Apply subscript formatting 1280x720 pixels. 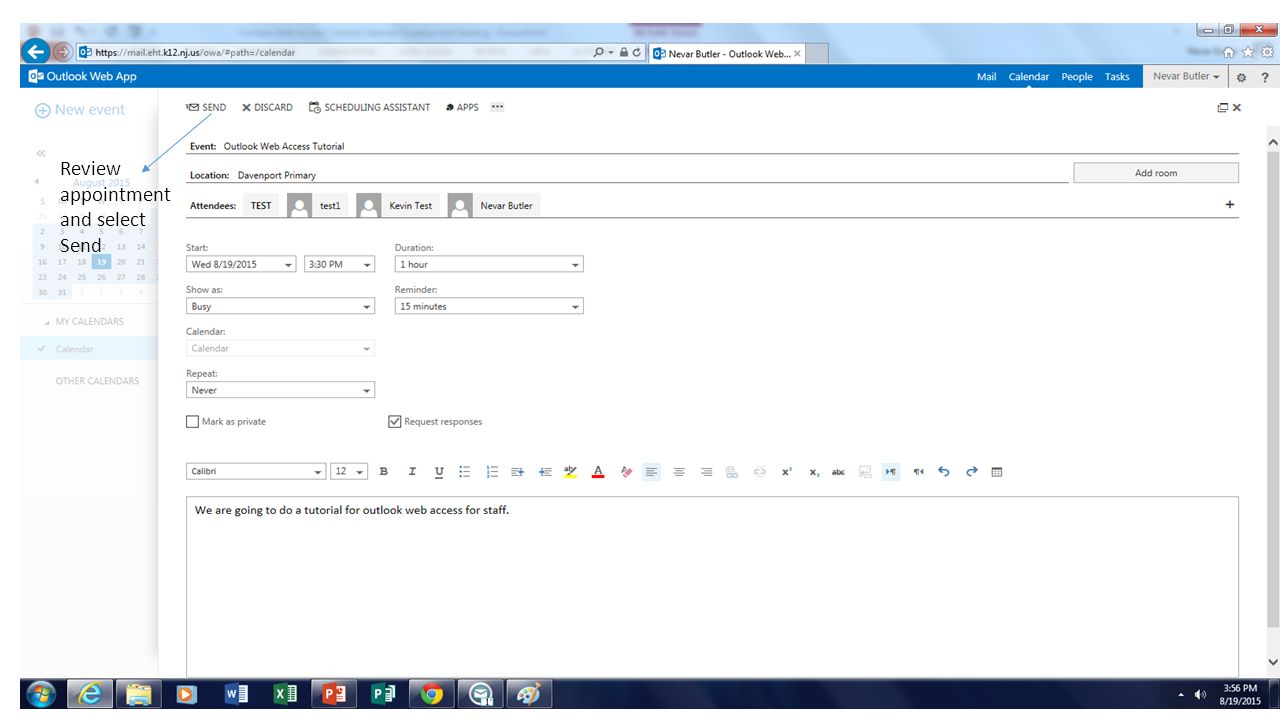[814, 472]
